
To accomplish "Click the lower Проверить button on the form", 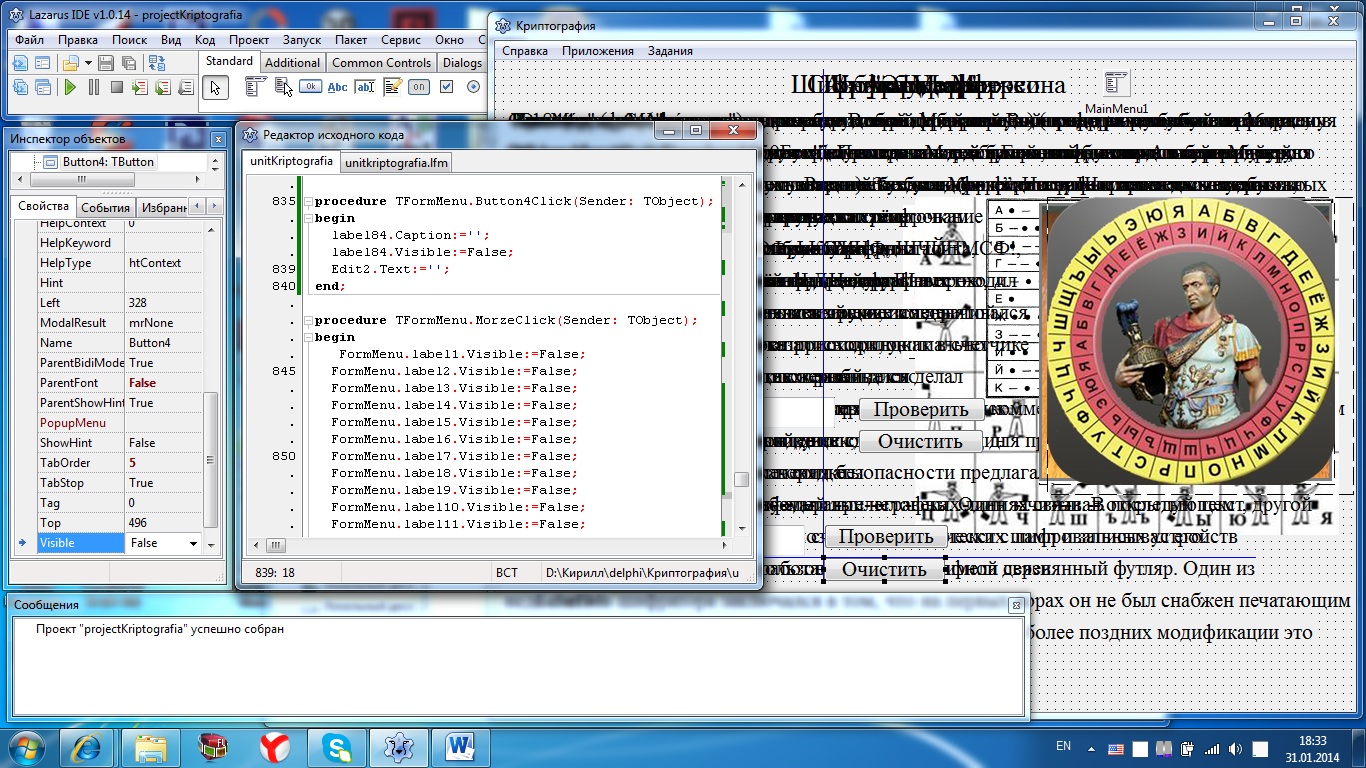I will (885, 537).
